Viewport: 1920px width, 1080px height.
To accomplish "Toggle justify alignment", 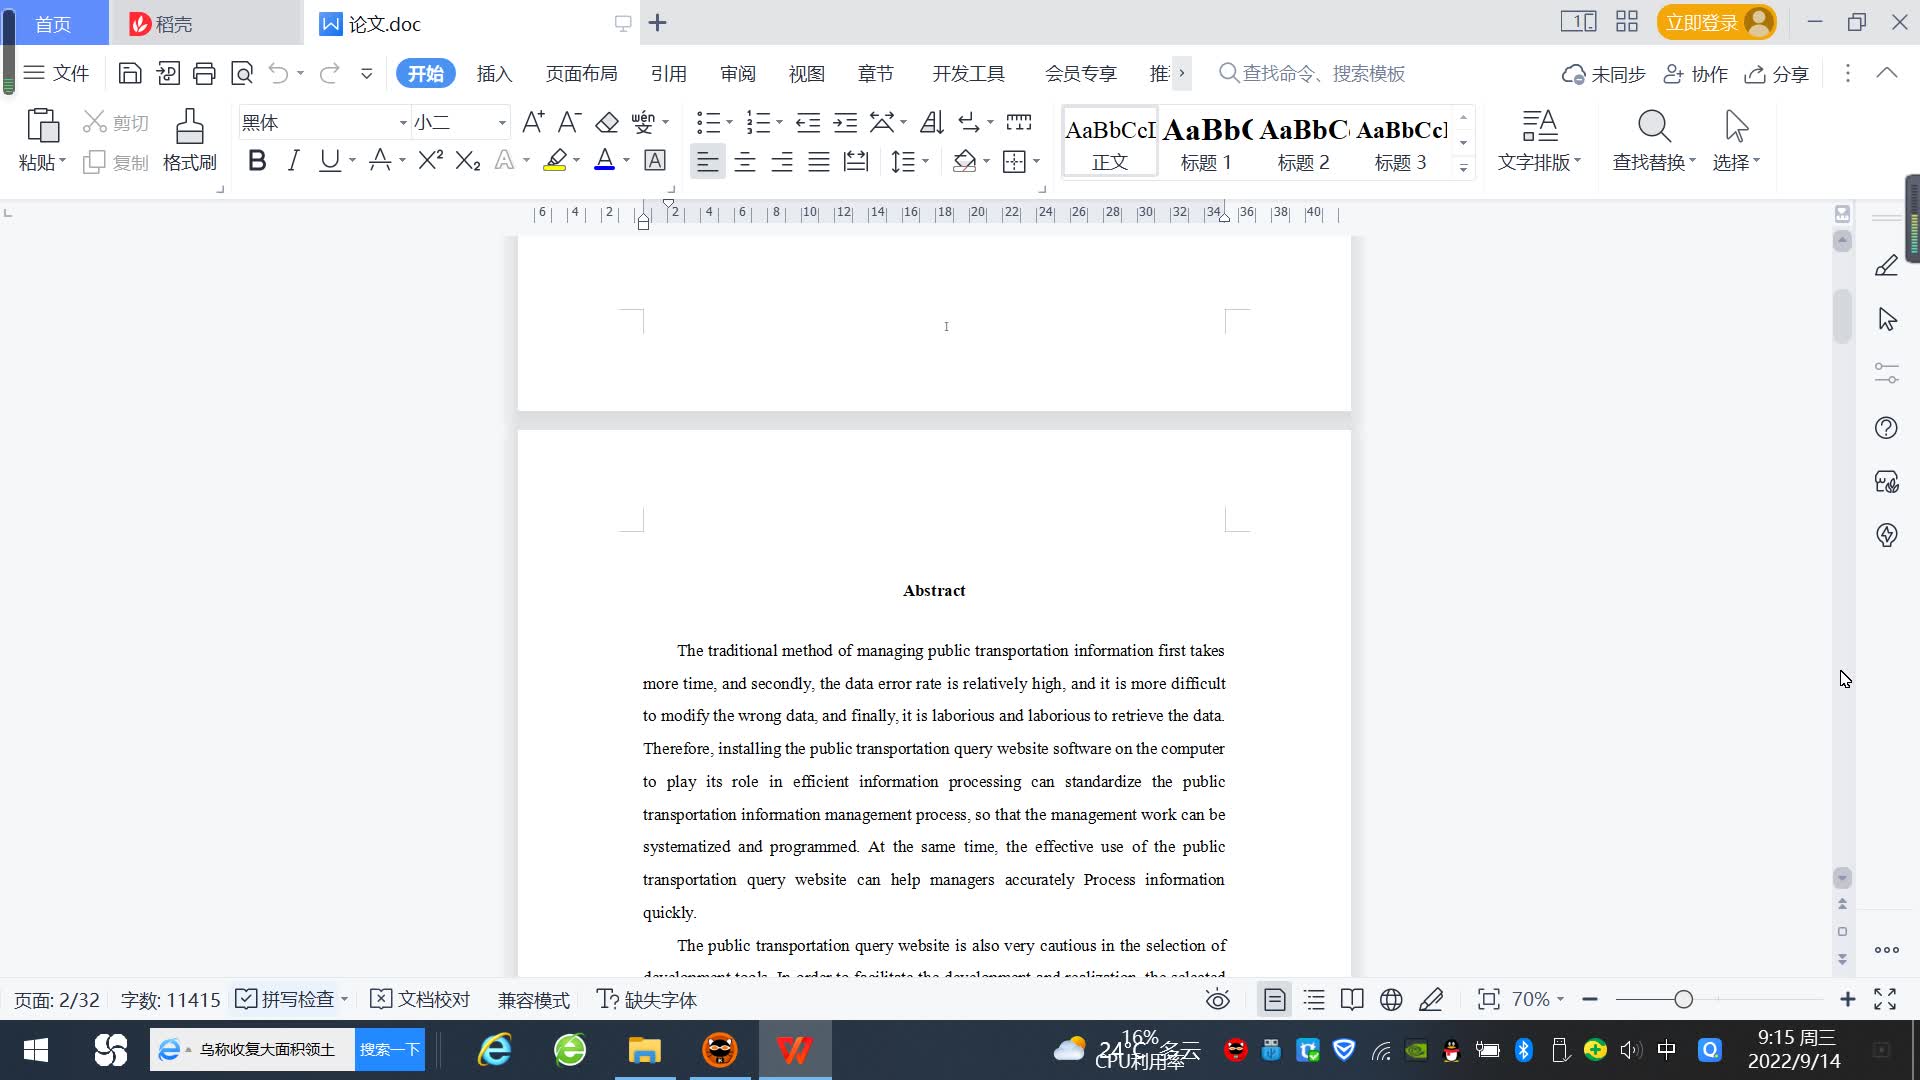I will click(x=819, y=161).
